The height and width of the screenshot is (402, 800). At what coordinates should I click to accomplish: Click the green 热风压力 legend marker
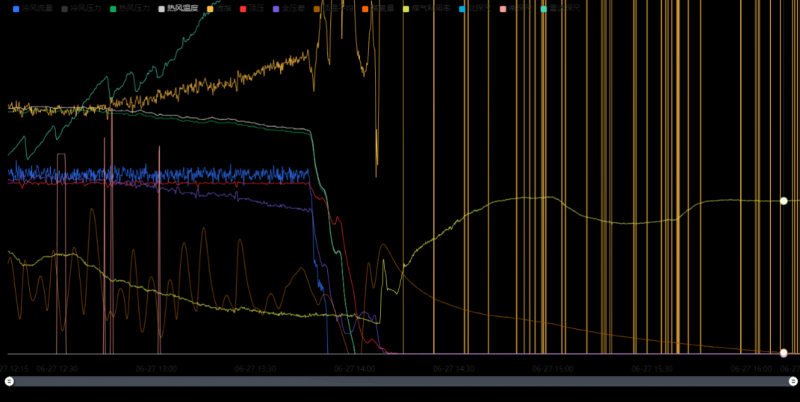tap(114, 8)
